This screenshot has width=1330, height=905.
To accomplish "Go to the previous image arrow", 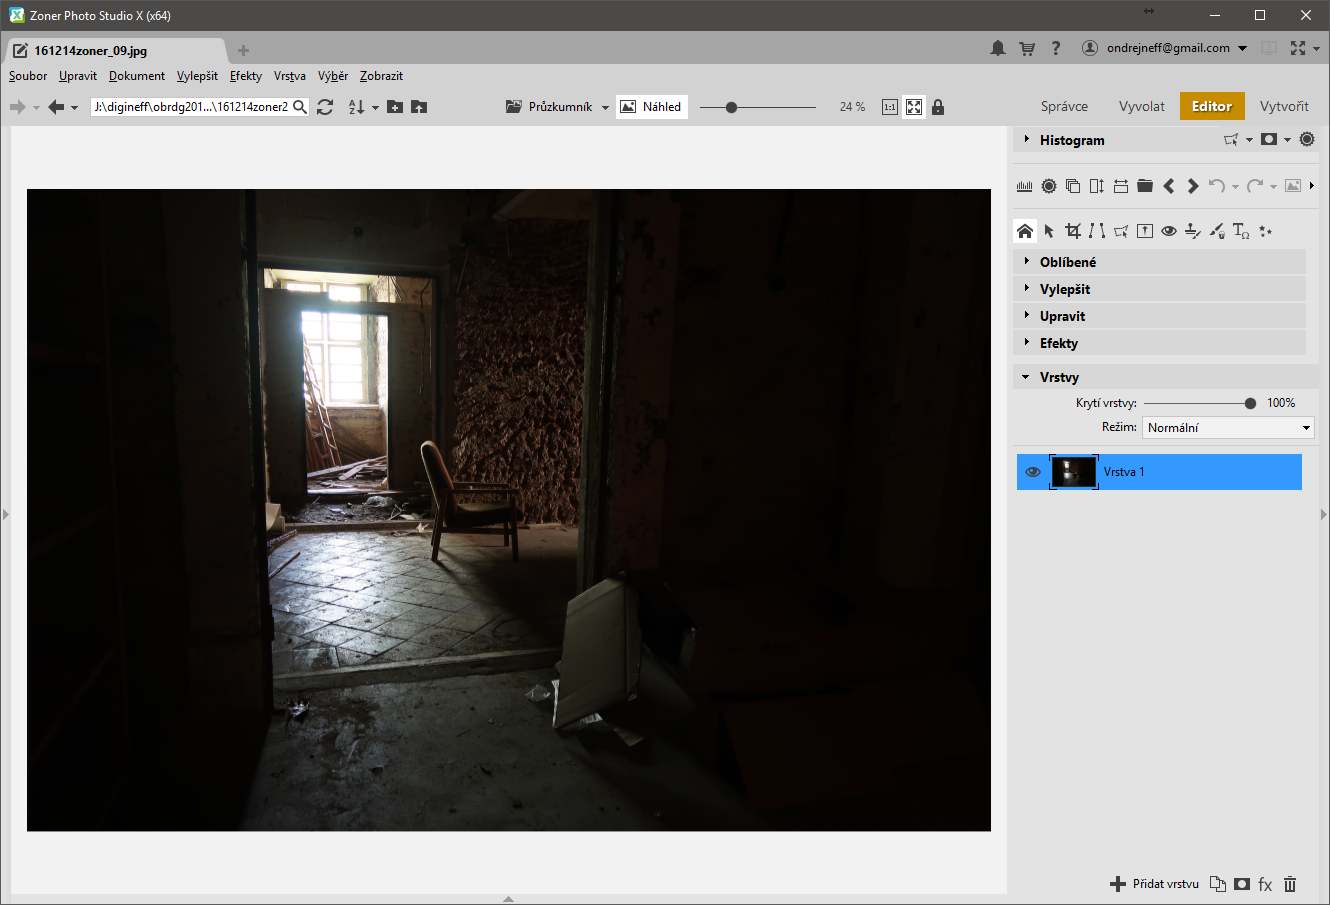I will coord(1169,186).
